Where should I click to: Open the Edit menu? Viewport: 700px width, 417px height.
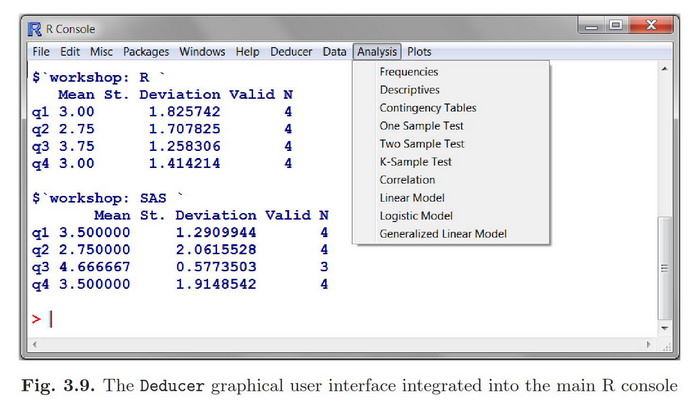70,51
